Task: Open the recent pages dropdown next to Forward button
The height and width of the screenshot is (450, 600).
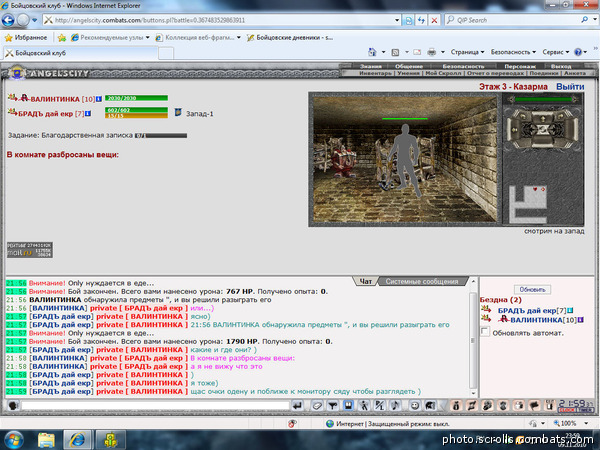Action: [34, 20]
